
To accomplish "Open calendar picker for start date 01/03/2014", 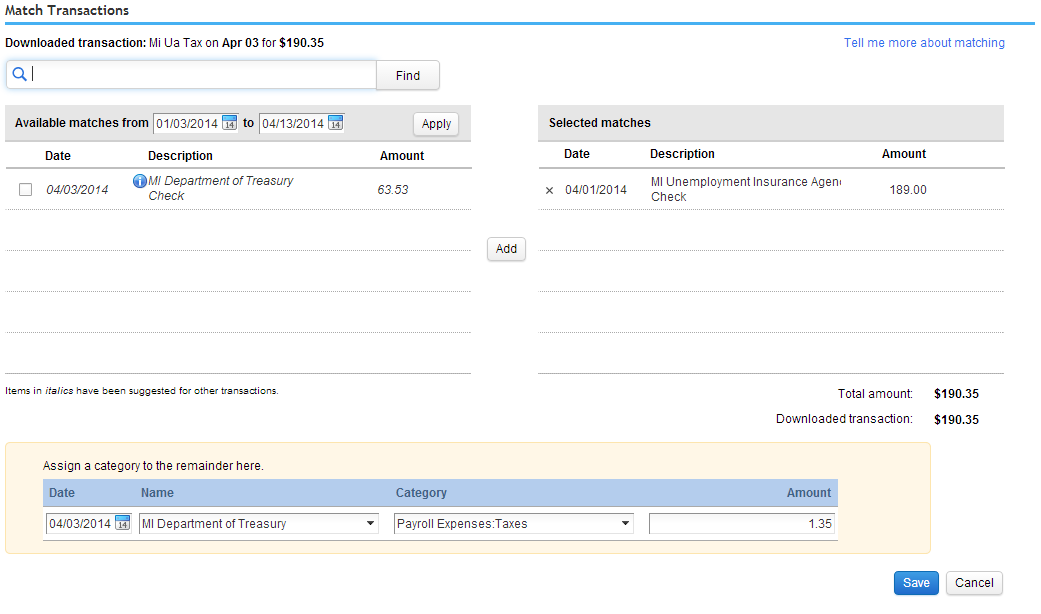I will coord(229,124).
